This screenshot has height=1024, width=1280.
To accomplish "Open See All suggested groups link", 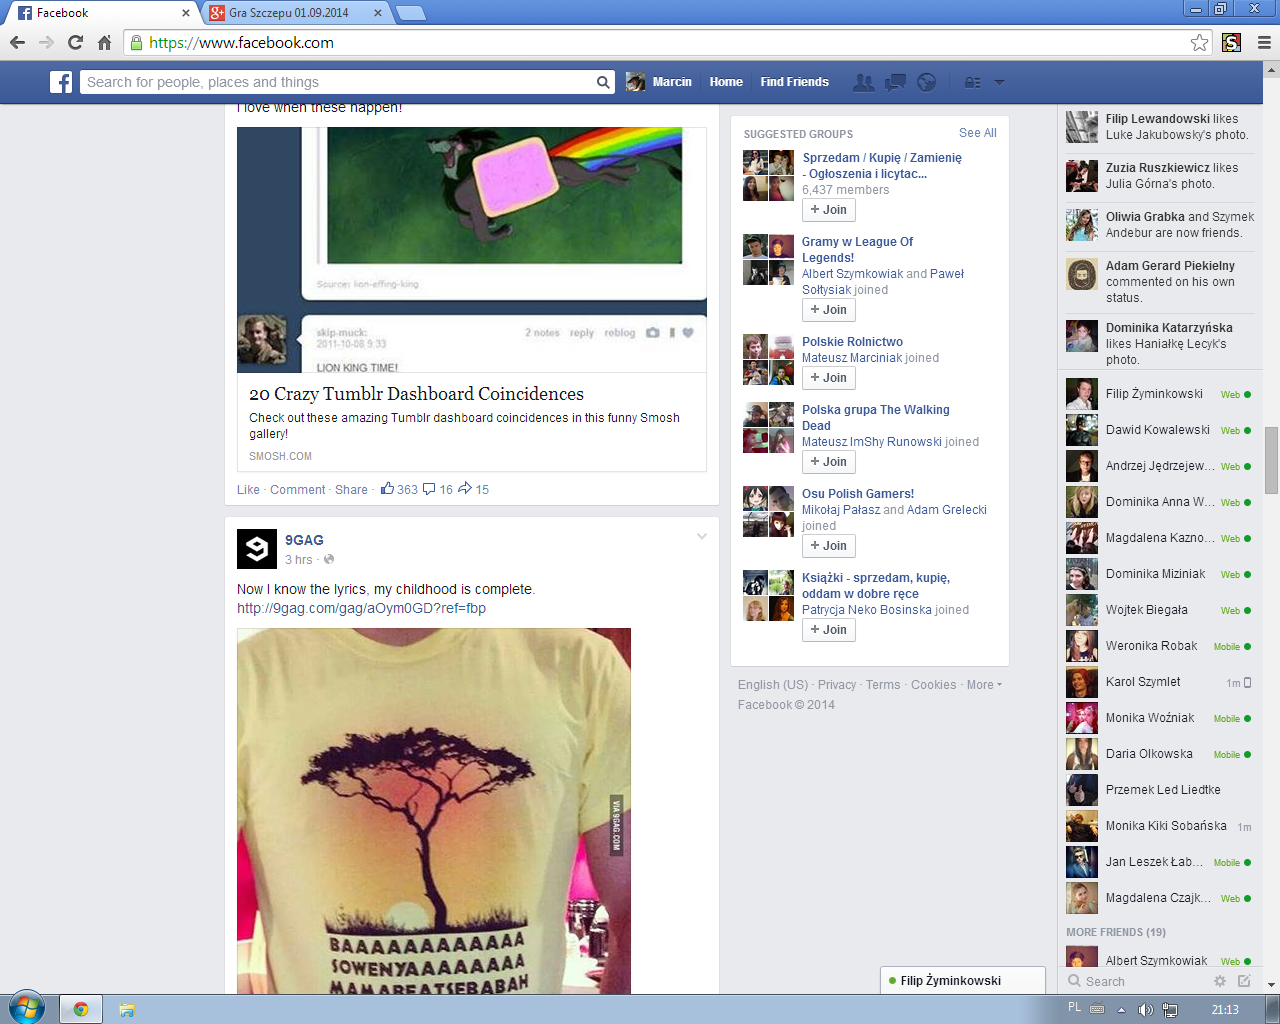I will coord(977,133).
